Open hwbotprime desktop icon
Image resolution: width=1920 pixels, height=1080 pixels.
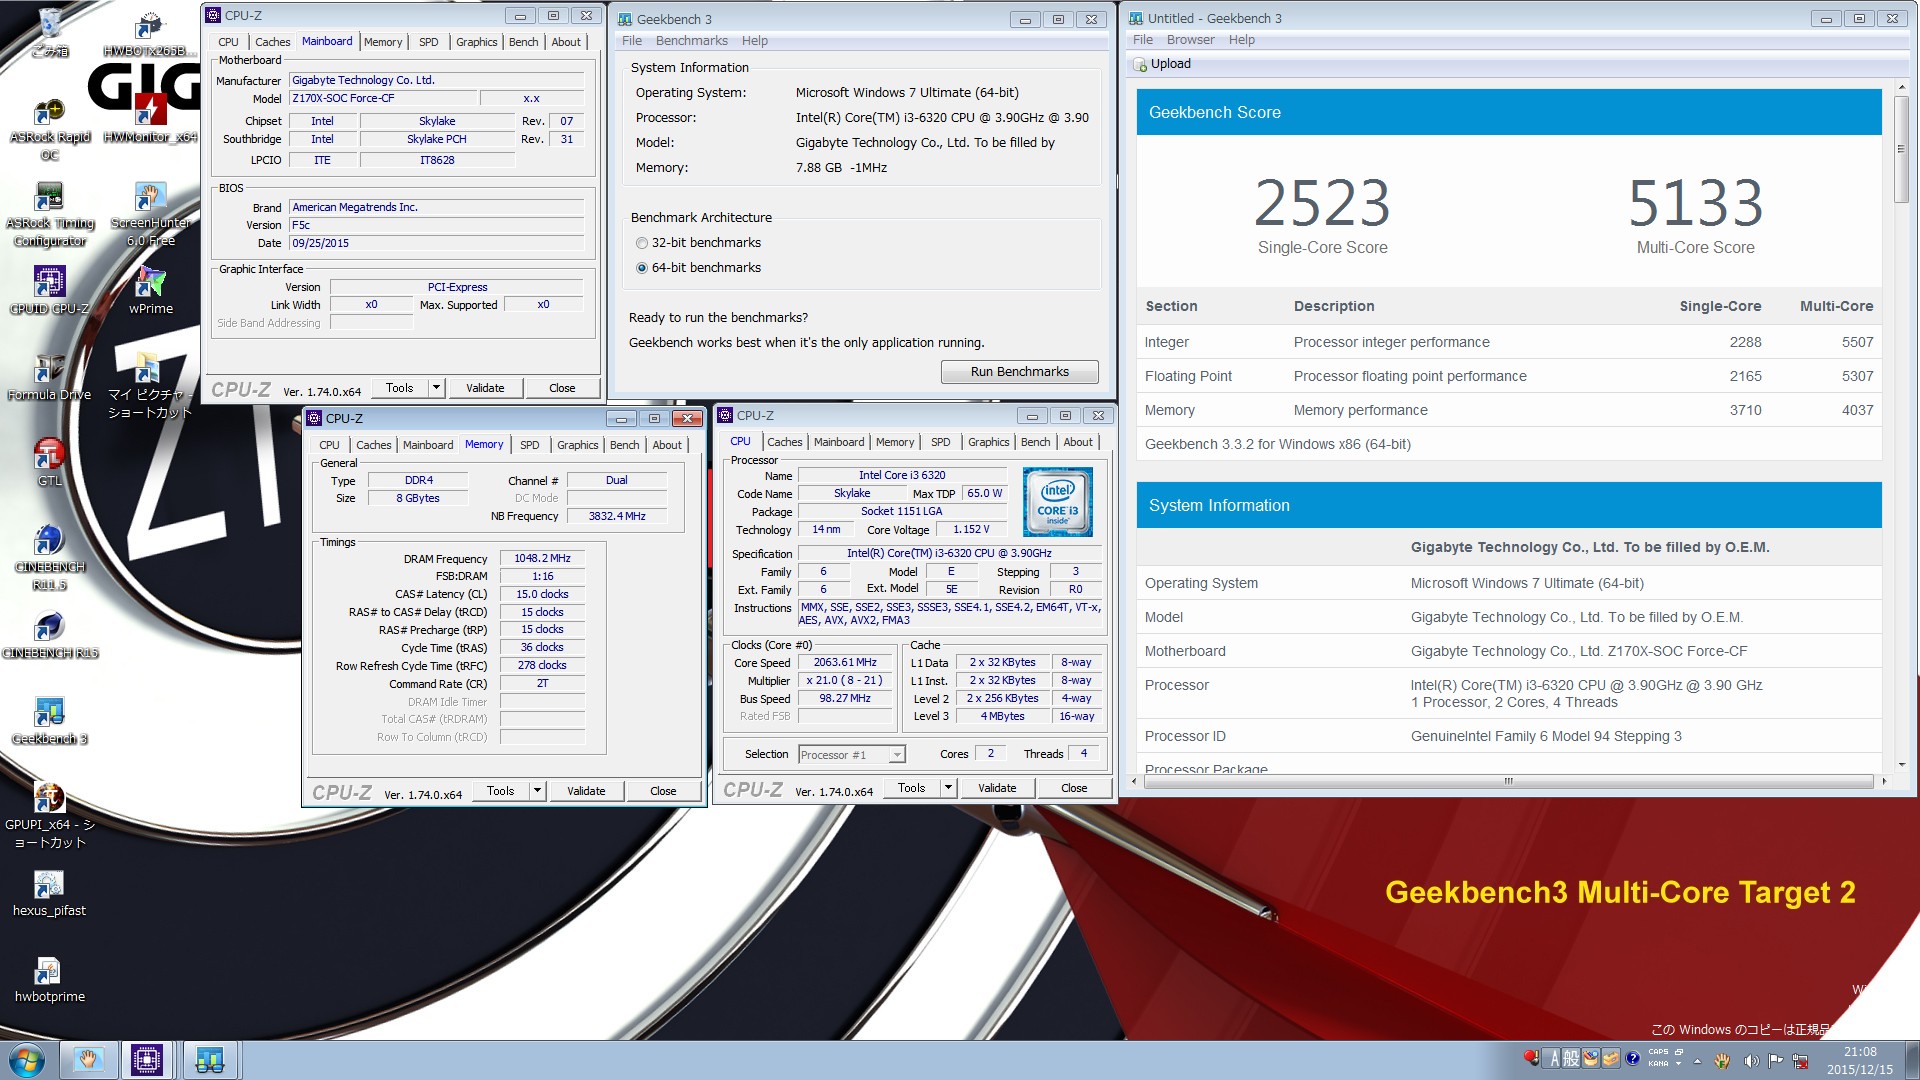[x=49, y=979]
